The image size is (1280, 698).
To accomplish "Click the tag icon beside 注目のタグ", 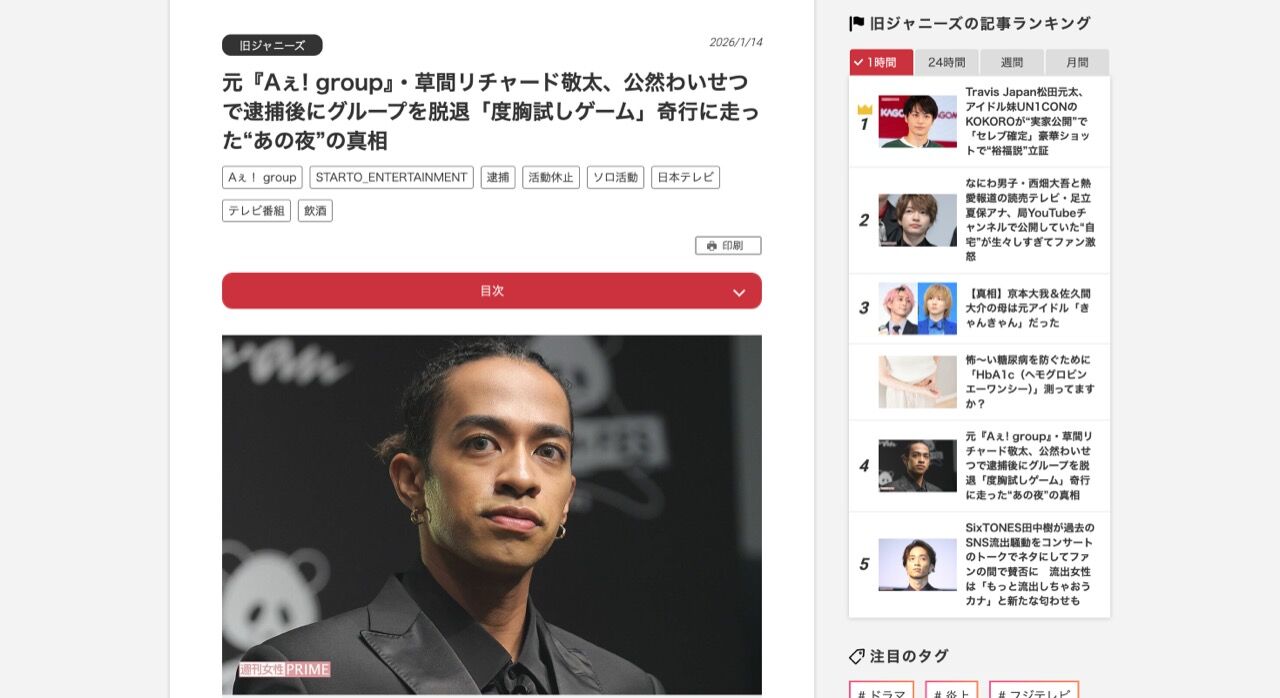I will (857, 656).
